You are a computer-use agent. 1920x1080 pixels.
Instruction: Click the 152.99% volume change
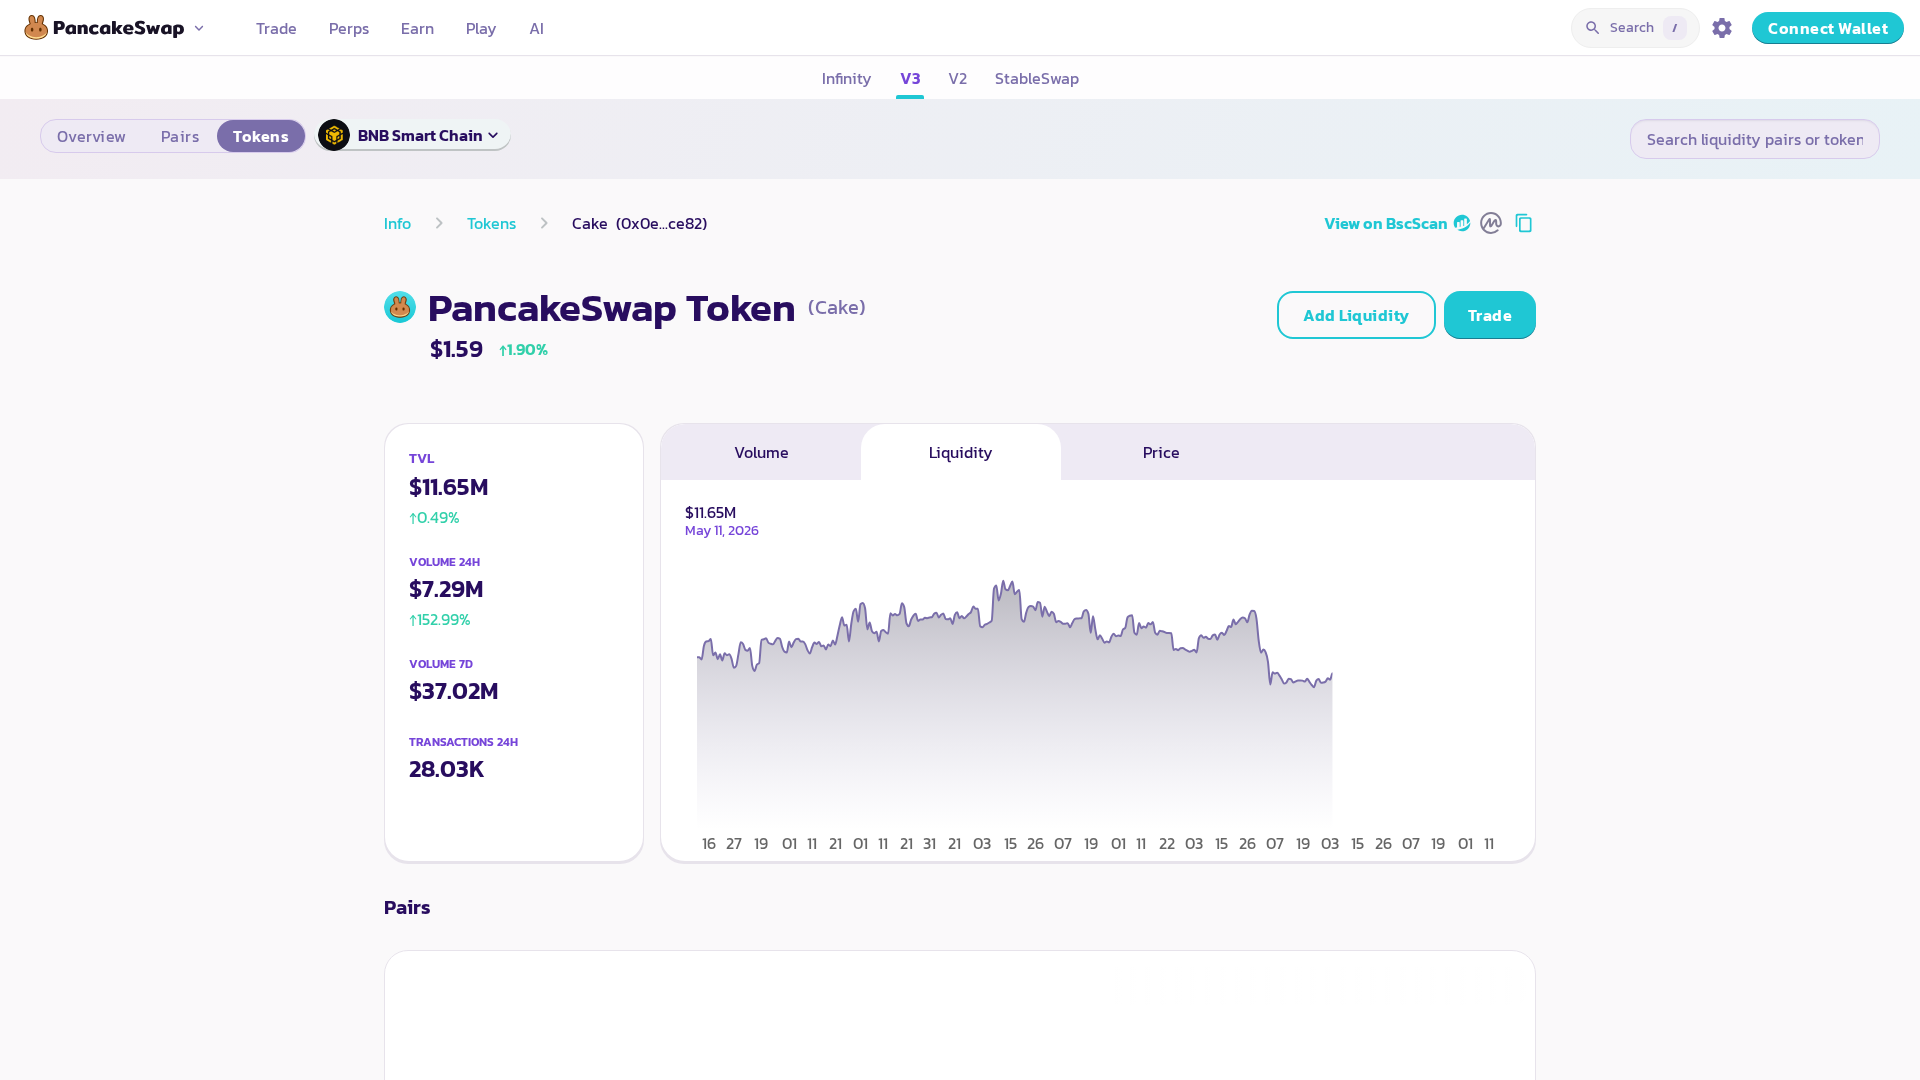coord(440,620)
